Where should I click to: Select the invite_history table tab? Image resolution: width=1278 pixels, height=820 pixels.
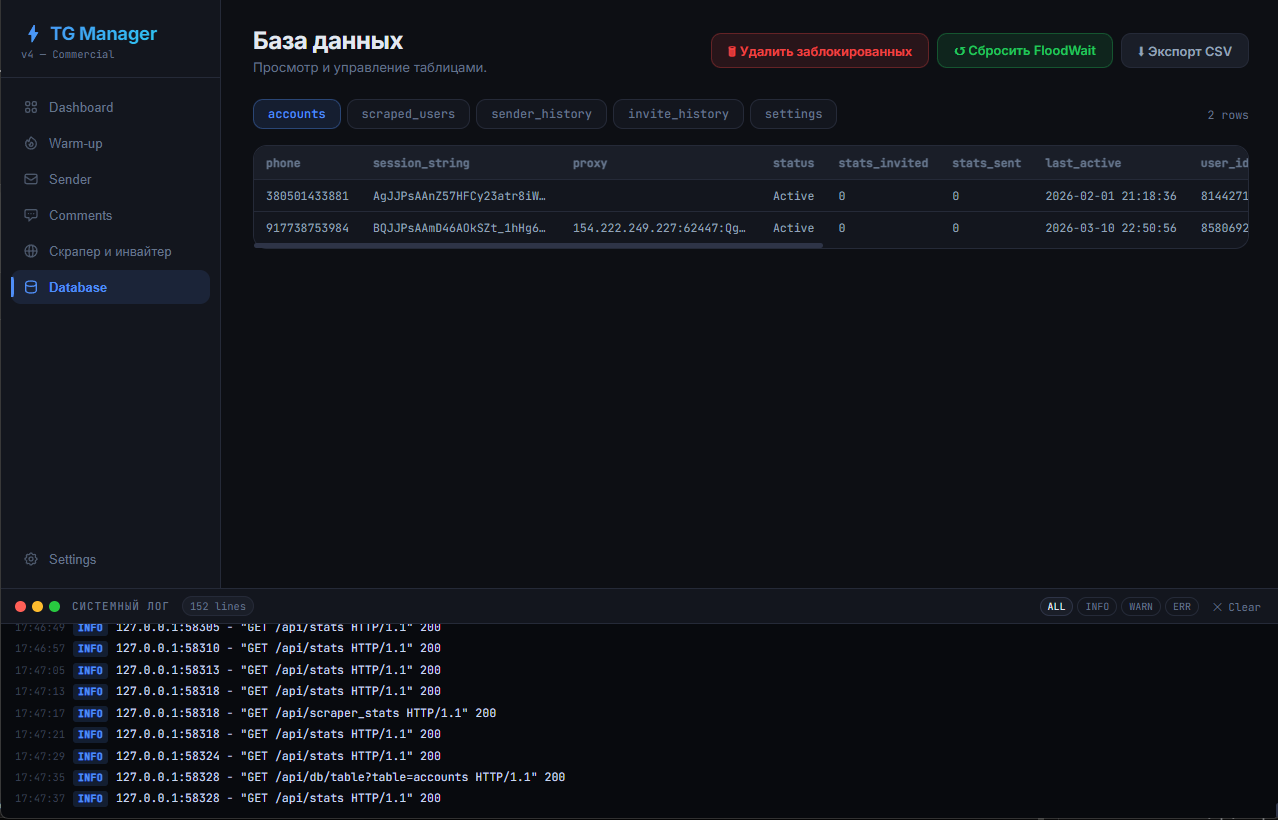(678, 114)
